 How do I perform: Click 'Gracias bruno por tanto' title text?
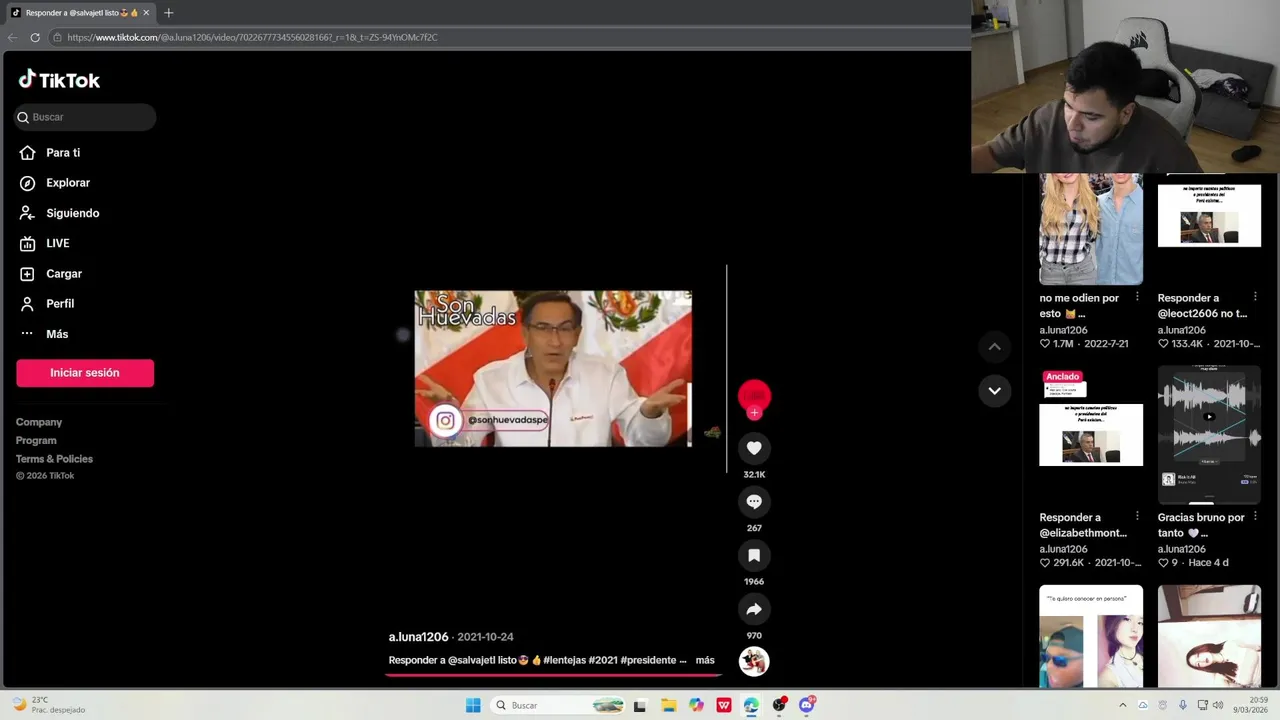pyautogui.click(x=1201, y=525)
